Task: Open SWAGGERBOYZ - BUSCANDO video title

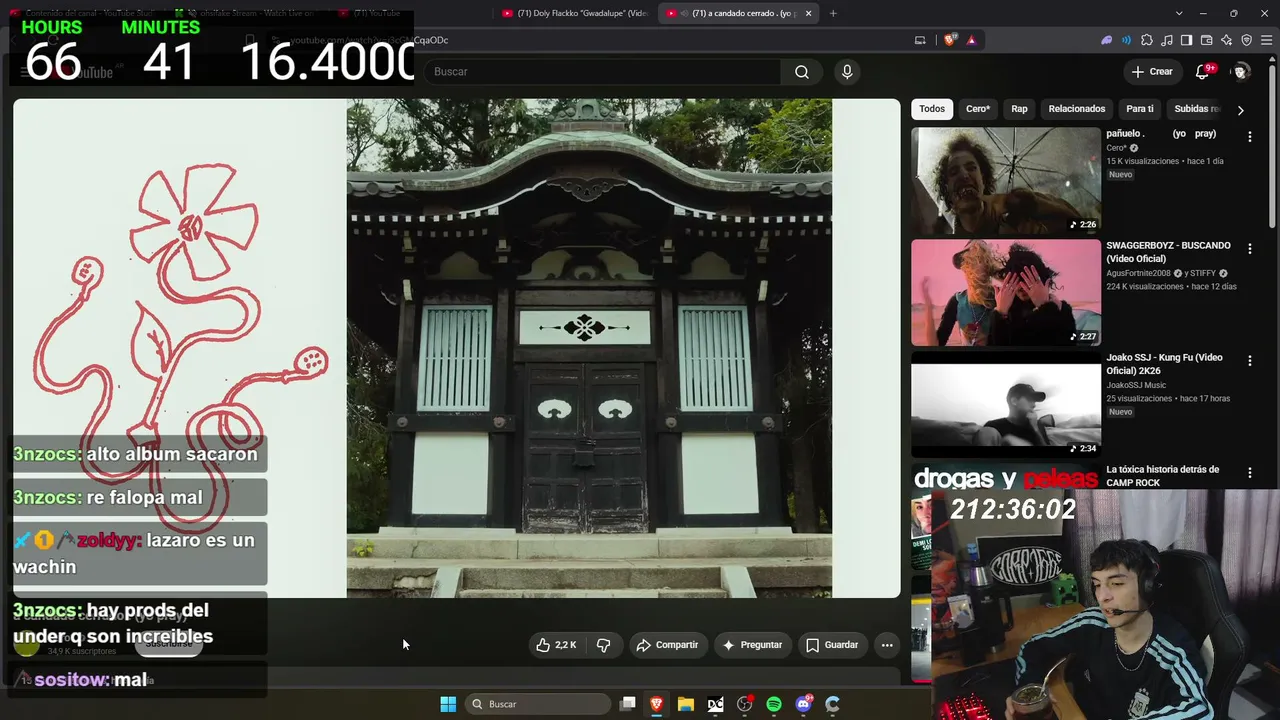Action: click(x=1168, y=252)
